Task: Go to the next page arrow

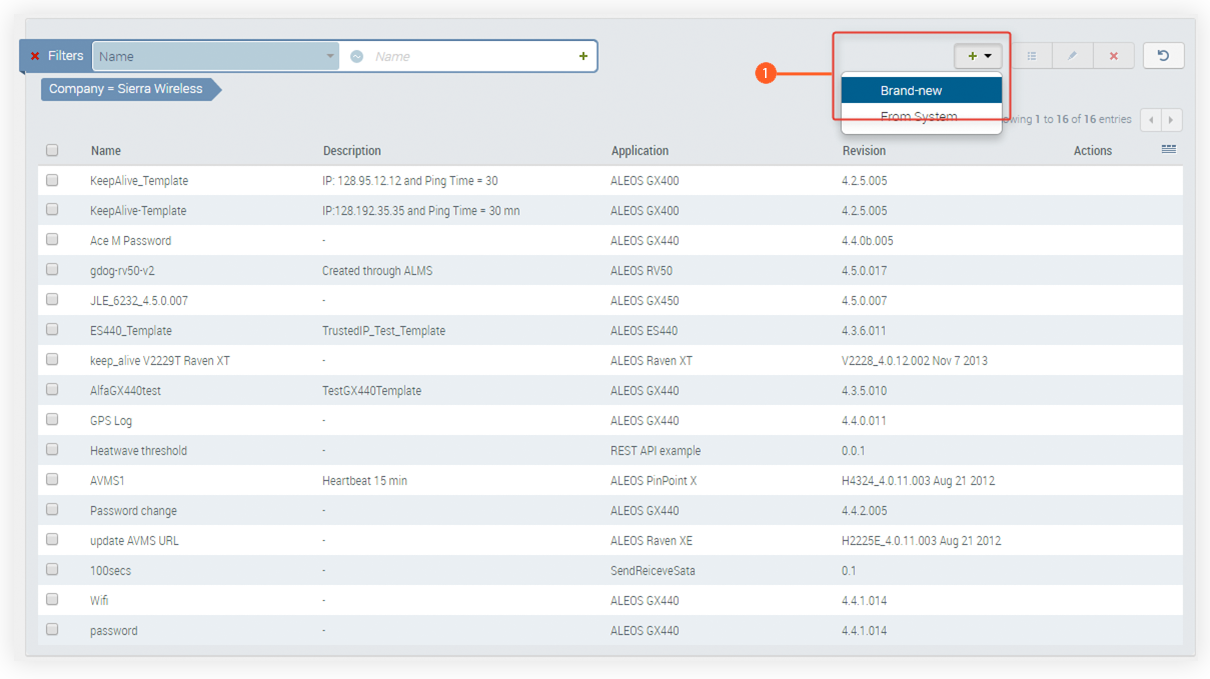Action: [x=1171, y=119]
